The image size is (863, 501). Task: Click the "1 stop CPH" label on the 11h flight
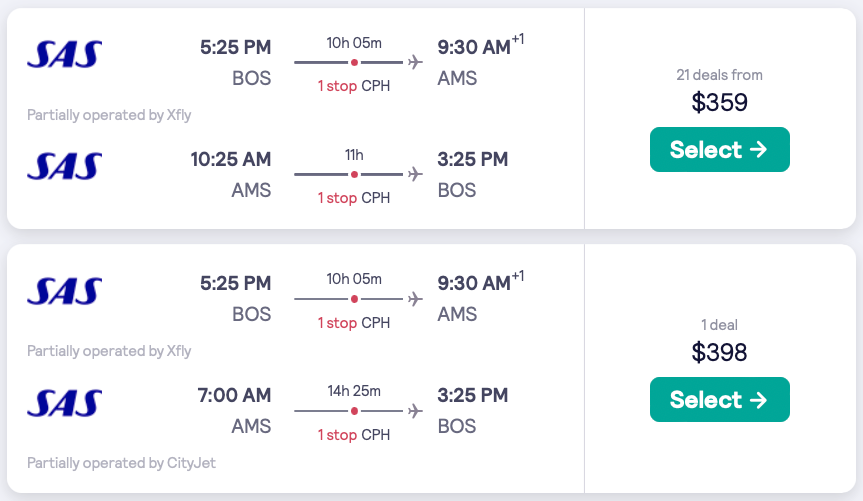pyautogui.click(x=354, y=198)
